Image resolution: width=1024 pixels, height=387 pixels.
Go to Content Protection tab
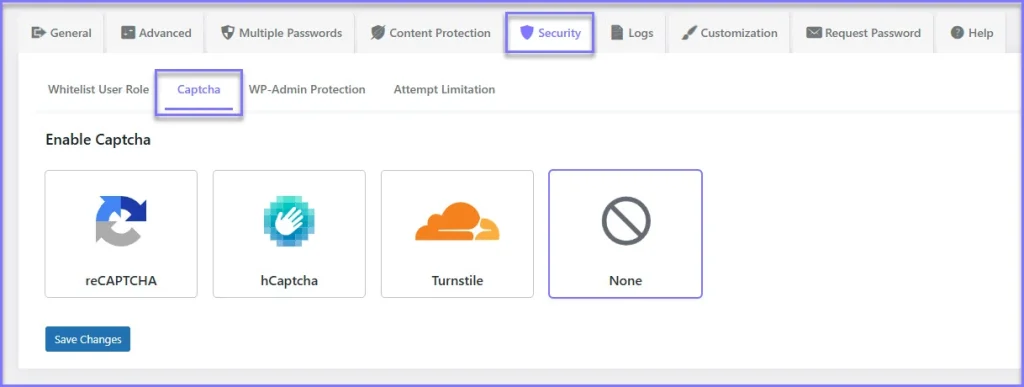pyautogui.click(x=430, y=33)
